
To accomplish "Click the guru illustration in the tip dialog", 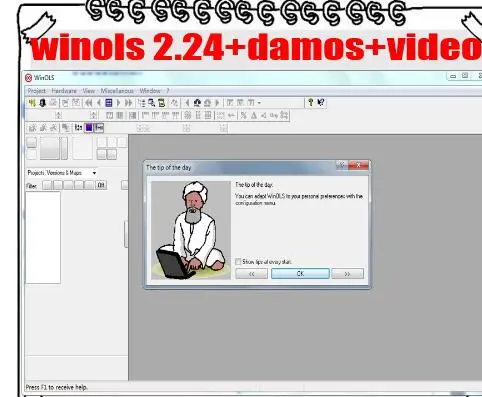I will (191, 230).
